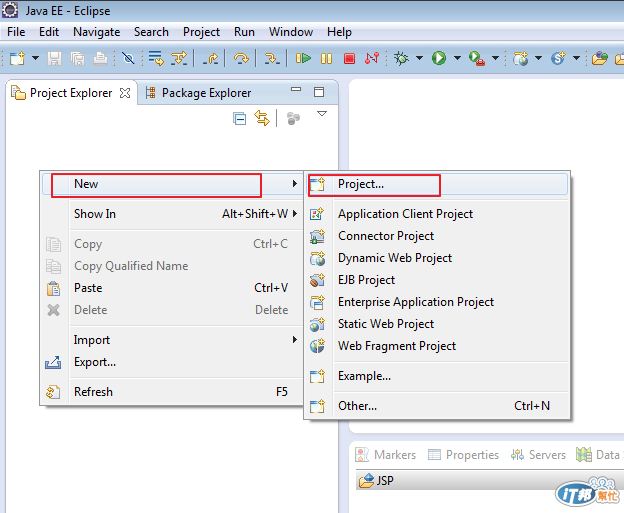This screenshot has height=513, width=624.
Task: Select EJB Project
Action: [437, 280]
